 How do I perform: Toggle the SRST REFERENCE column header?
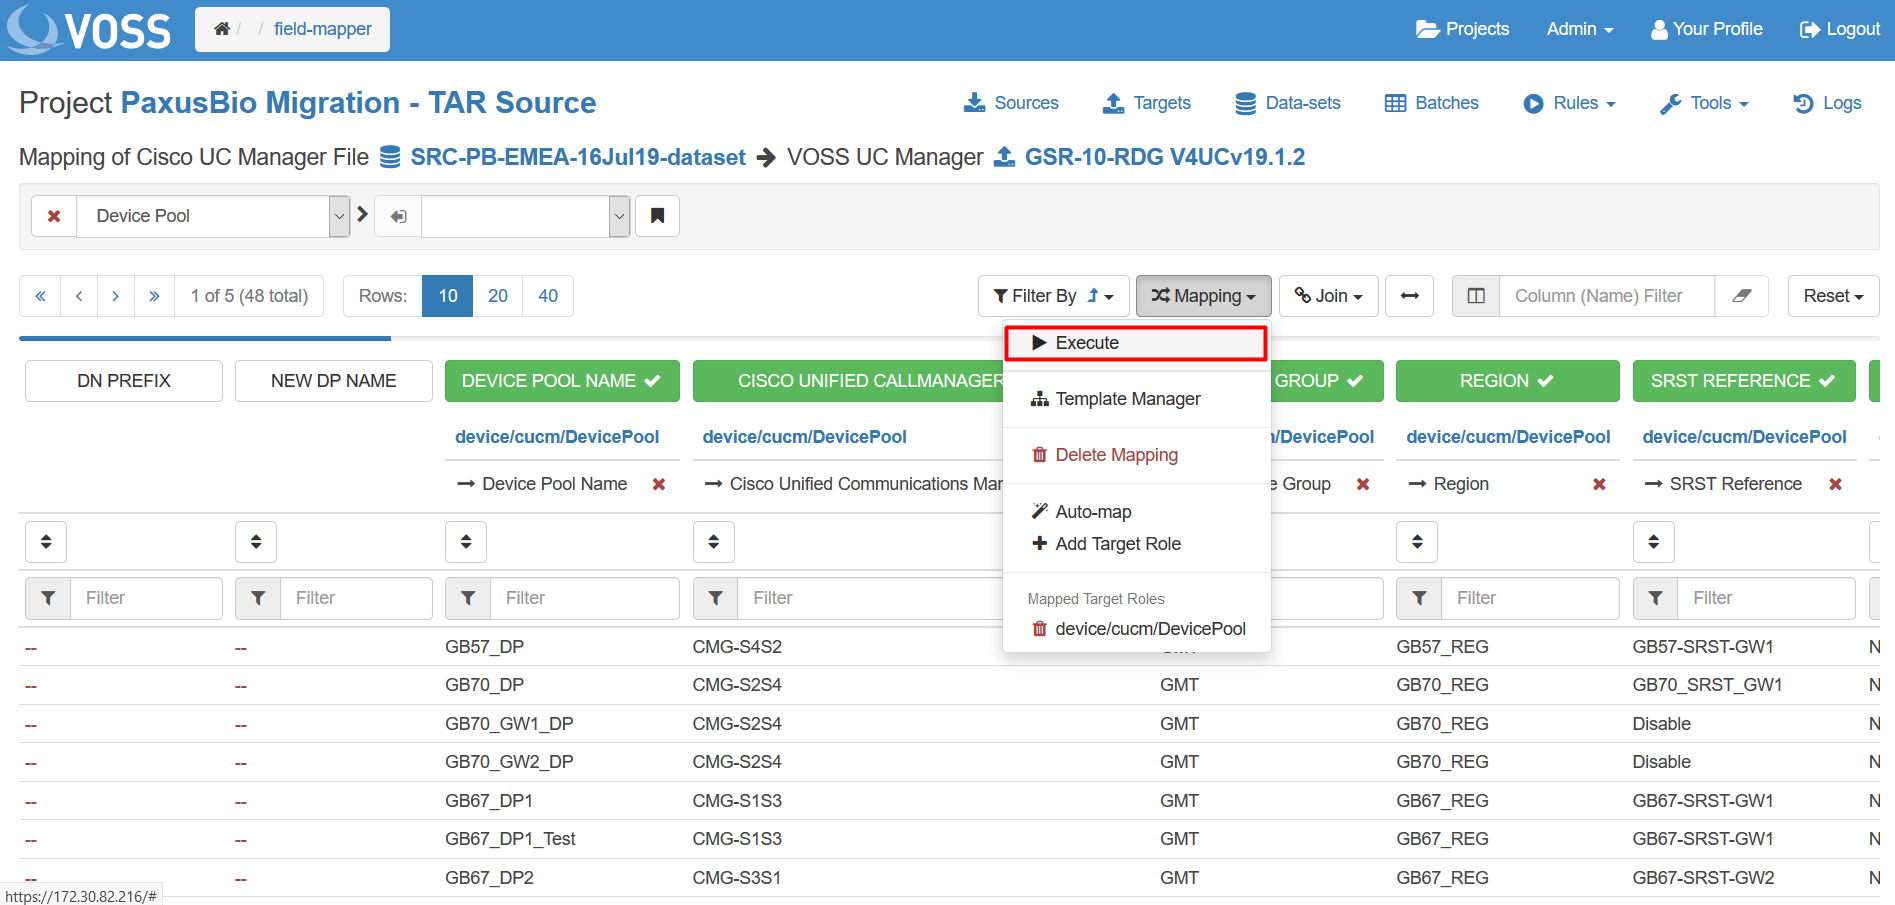(x=1743, y=381)
